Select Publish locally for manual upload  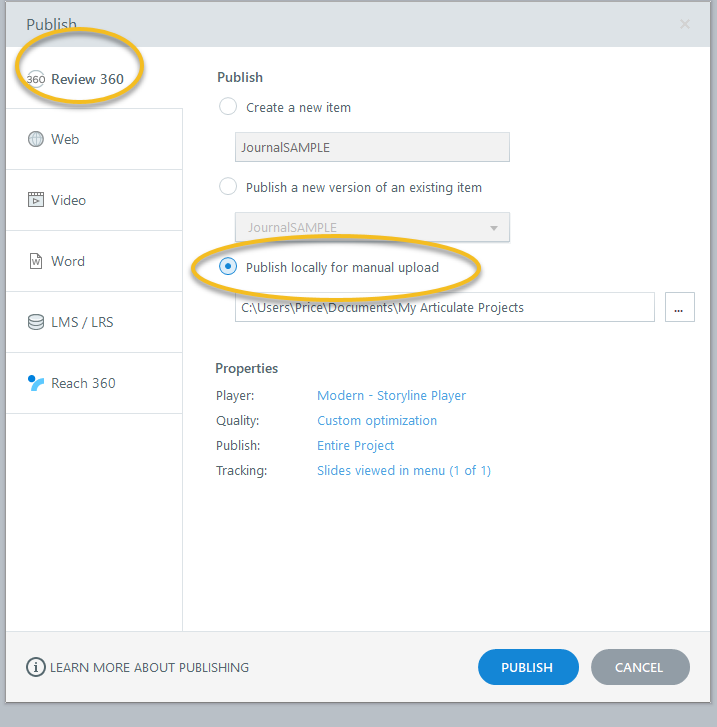228,267
